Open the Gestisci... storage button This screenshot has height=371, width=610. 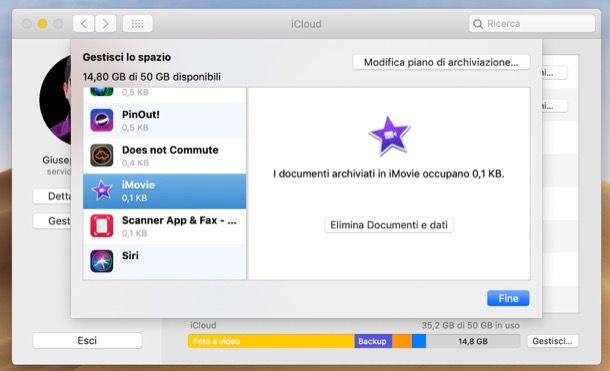pyautogui.click(x=552, y=341)
